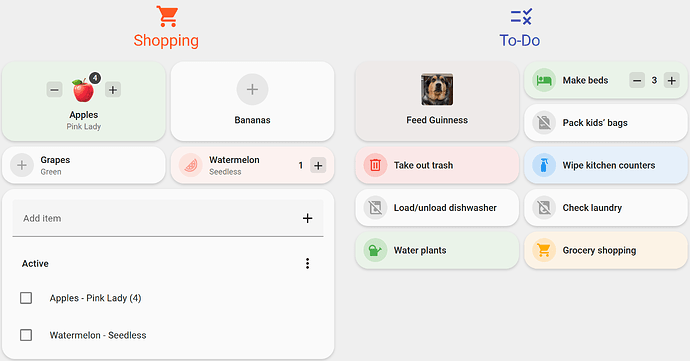Click the orange shopping cart header icon

(167, 17)
